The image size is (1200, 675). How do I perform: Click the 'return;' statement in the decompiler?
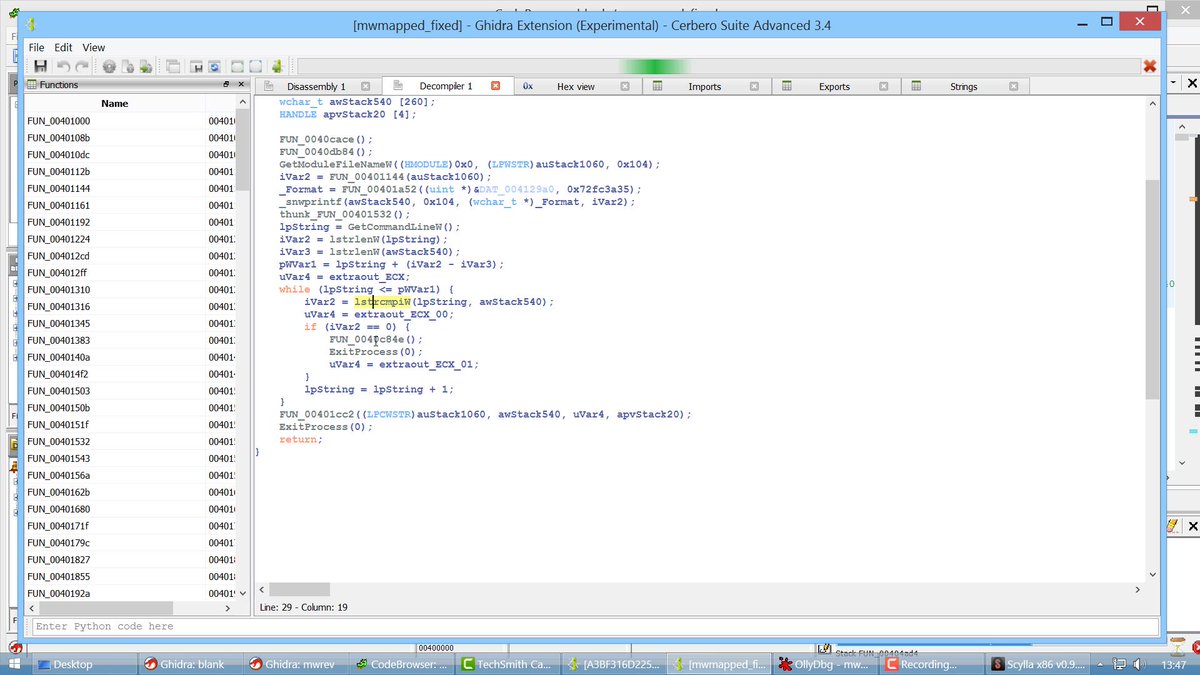pyautogui.click(x=300, y=439)
